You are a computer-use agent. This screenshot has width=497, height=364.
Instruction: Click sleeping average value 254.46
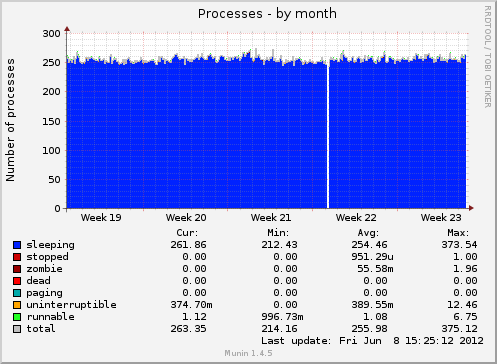(369, 245)
